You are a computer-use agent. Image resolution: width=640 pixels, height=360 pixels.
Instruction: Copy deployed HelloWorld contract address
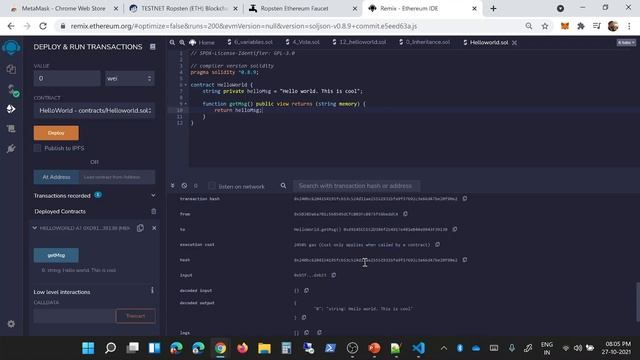(x=140, y=228)
